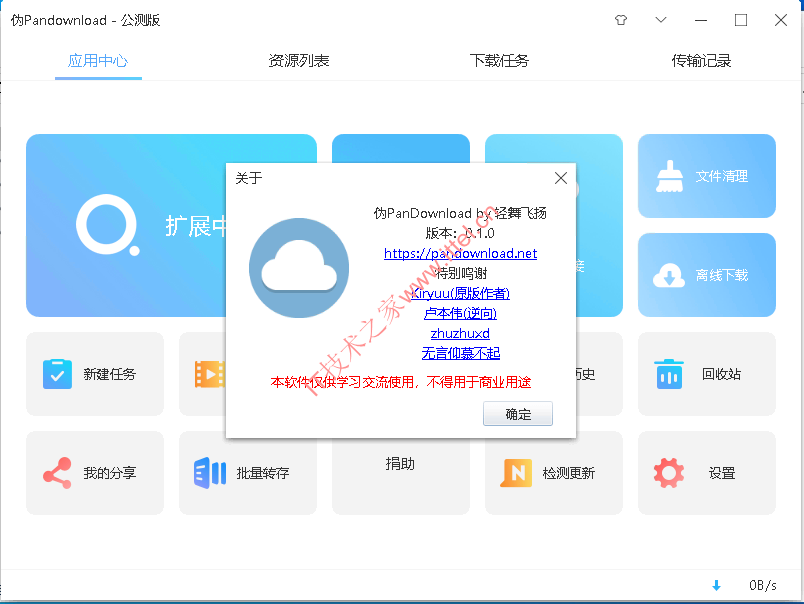Switch to 资源列表 tab

(x=299, y=61)
